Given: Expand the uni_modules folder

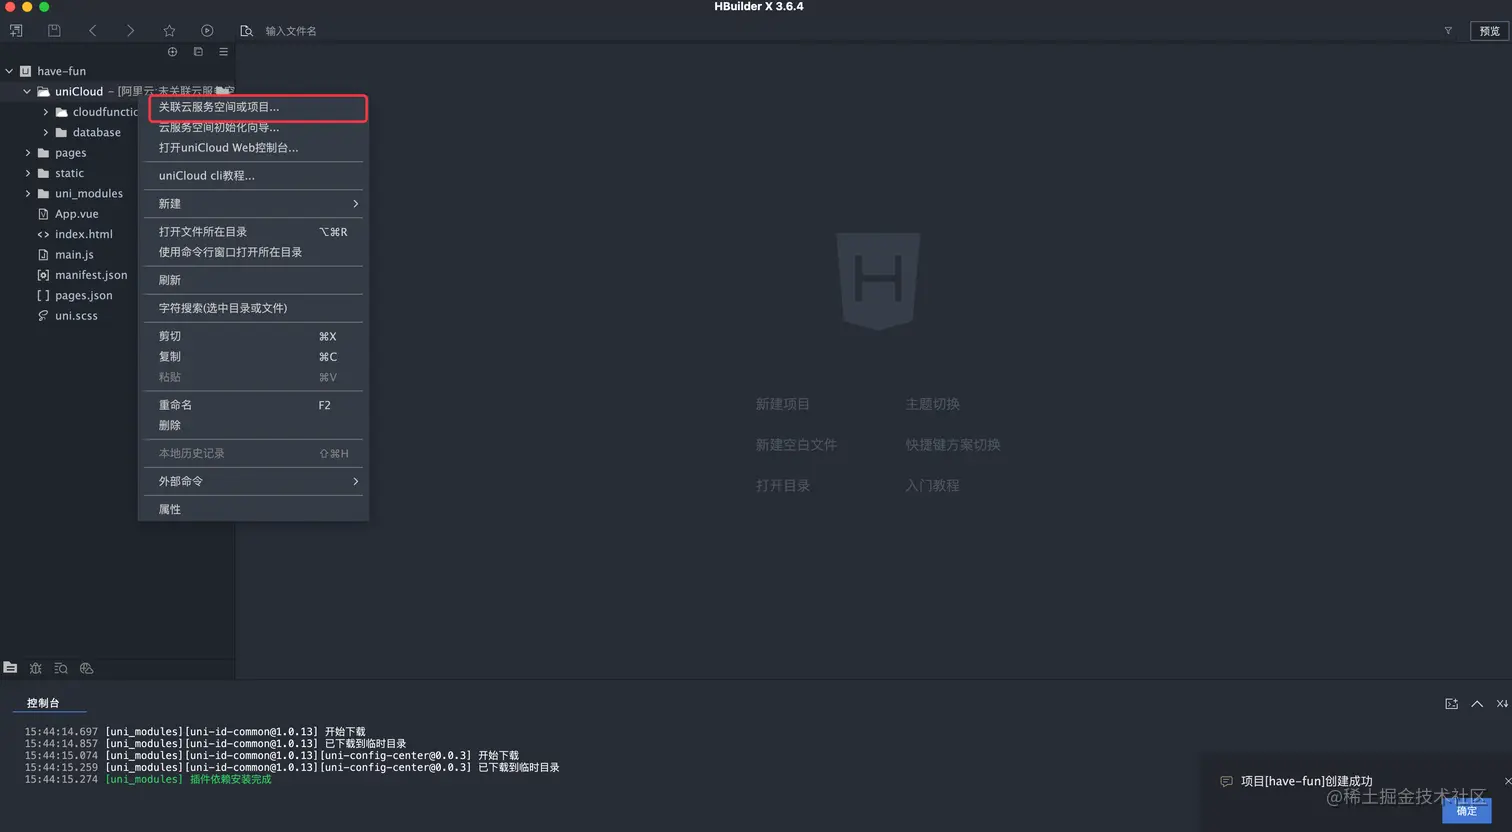Looking at the screenshot, I should click(x=27, y=193).
